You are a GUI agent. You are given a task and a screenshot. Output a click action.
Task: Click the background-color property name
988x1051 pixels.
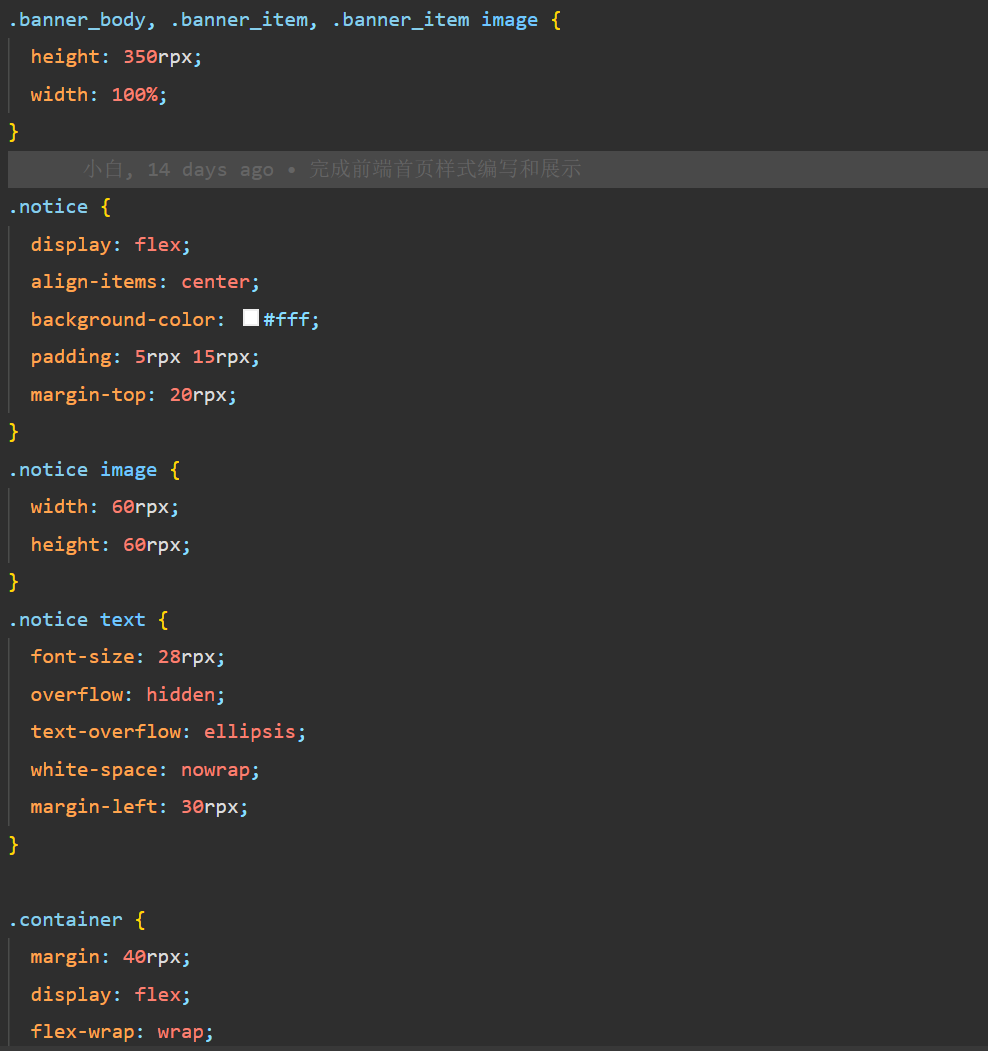(x=122, y=320)
